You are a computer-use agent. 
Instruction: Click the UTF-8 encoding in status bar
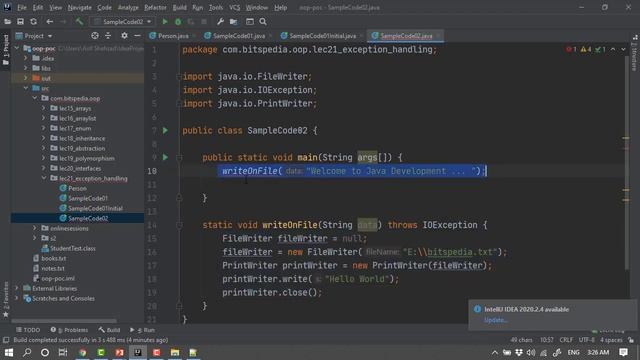pyautogui.click(x=587, y=340)
